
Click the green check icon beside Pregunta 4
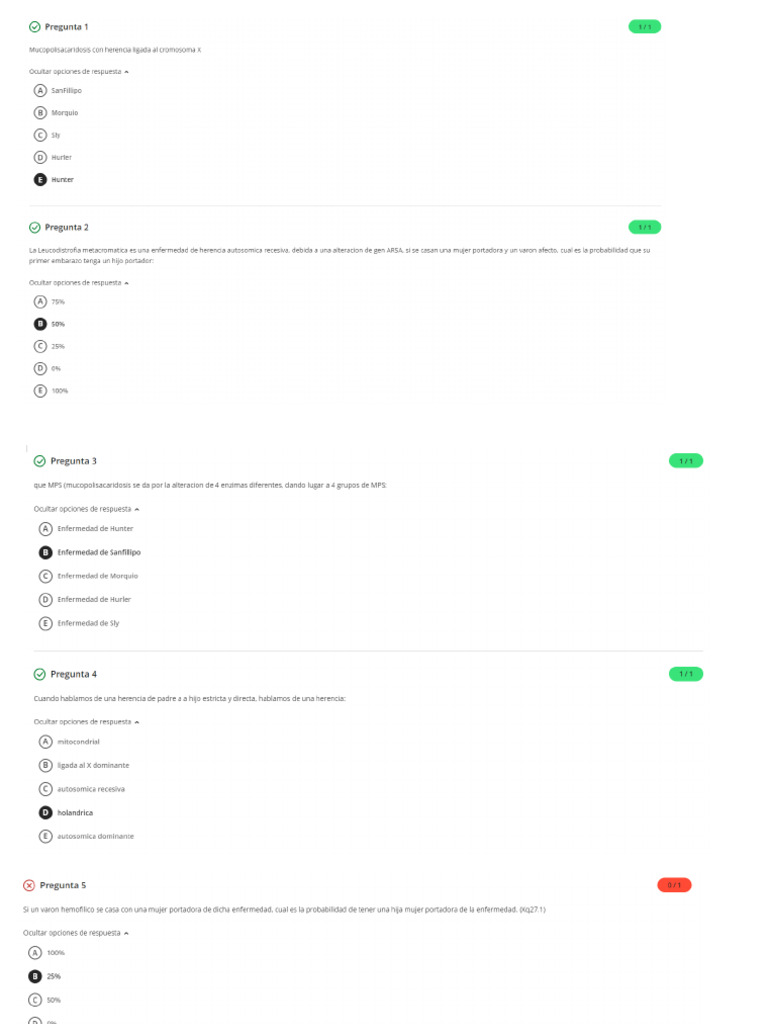[x=40, y=674]
